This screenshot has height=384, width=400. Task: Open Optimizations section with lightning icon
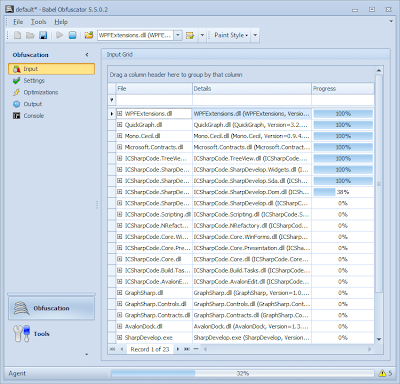point(51,92)
